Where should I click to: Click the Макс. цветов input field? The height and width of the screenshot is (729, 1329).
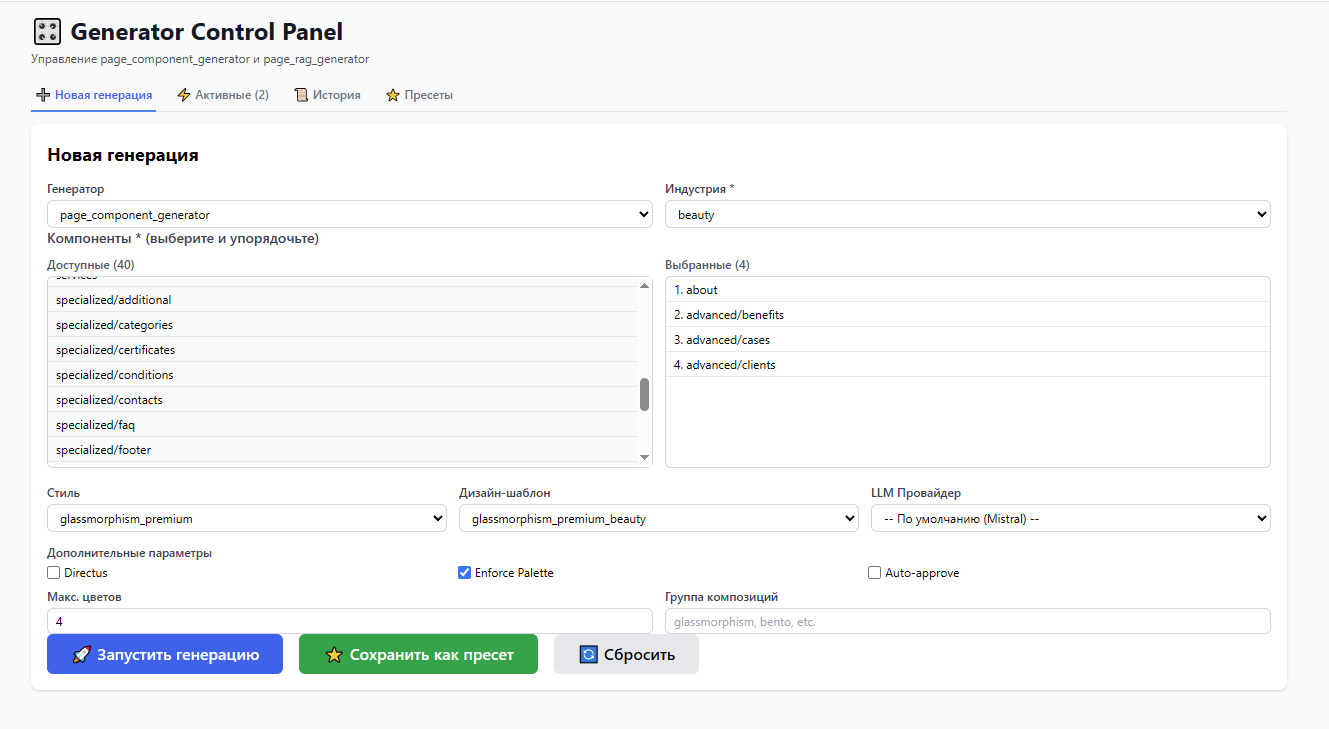click(x=350, y=621)
